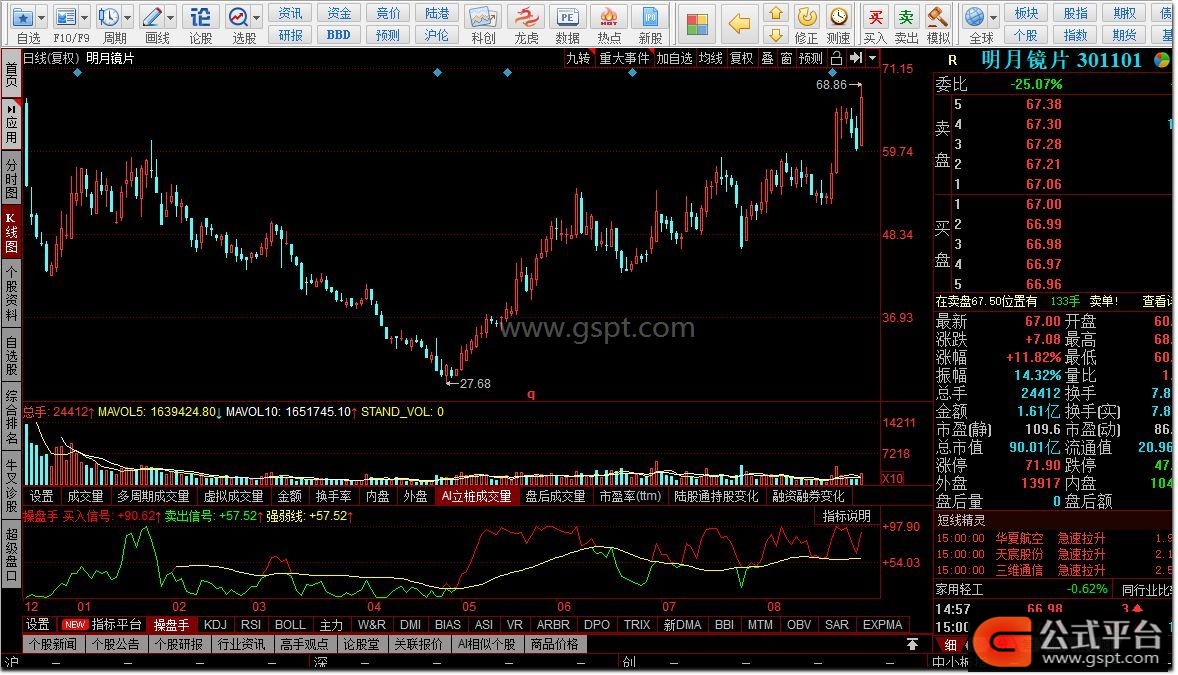Click the scroll-to-top arrow icon at bottom

(912, 644)
